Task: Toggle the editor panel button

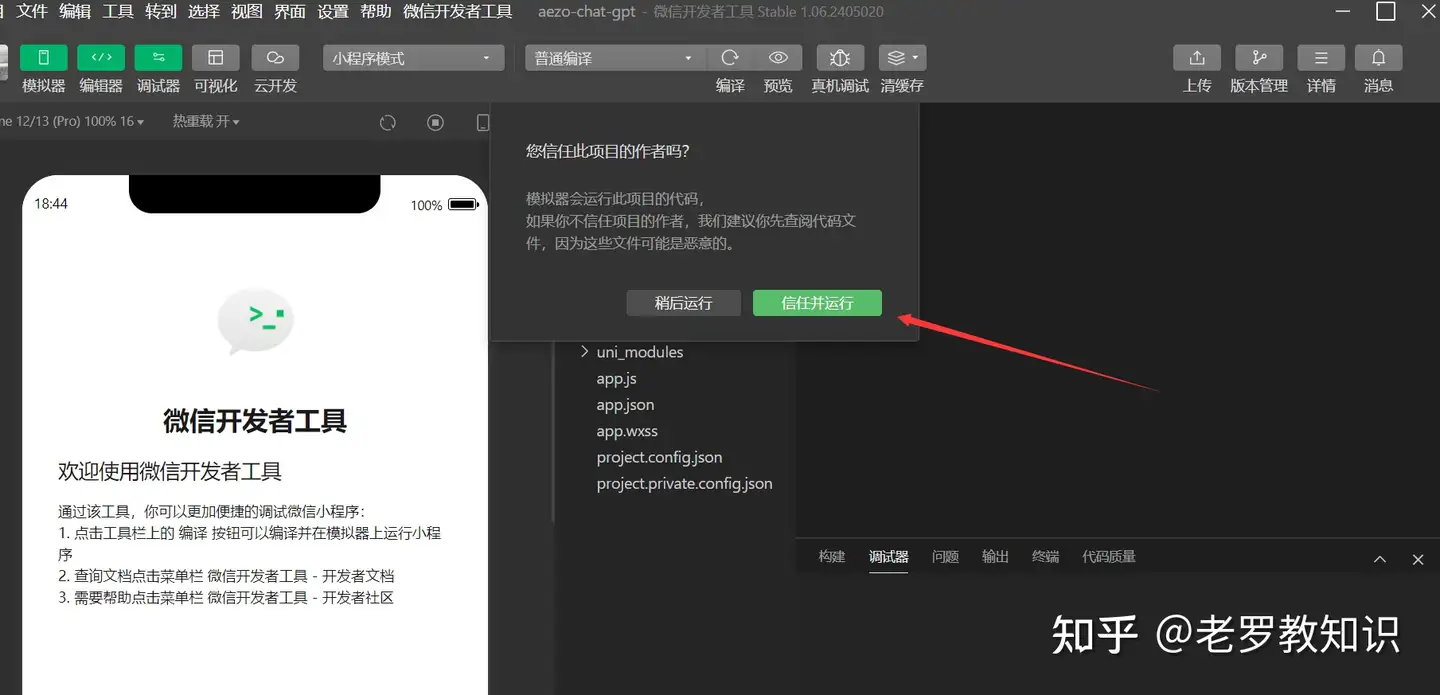Action: click(x=101, y=58)
